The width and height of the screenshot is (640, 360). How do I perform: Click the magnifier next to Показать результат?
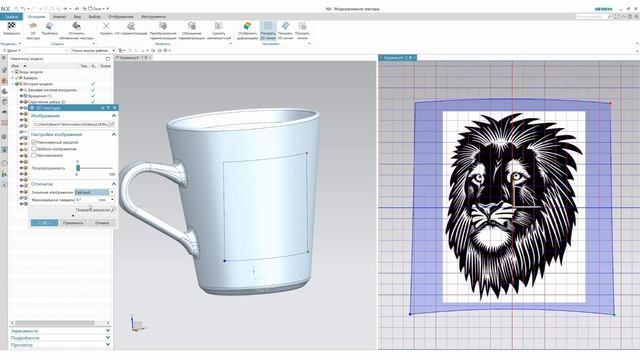pyautogui.click(x=113, y=210)
